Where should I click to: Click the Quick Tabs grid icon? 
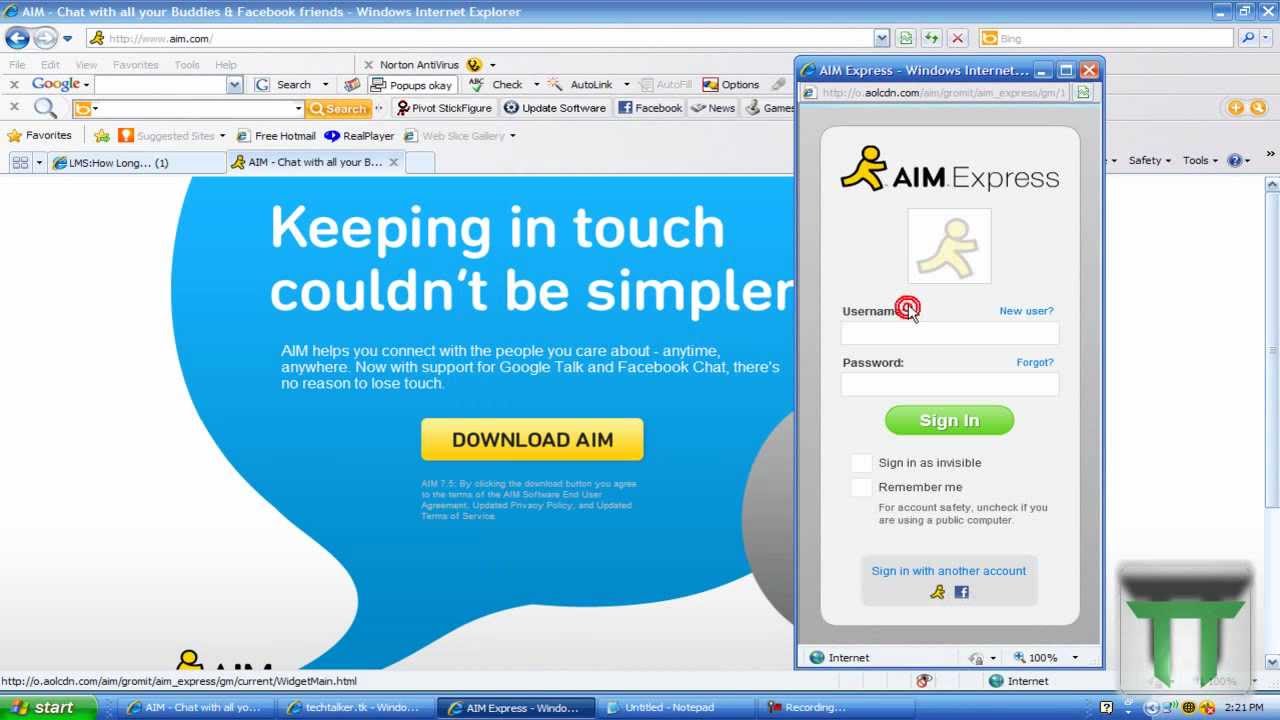(20, 162)
